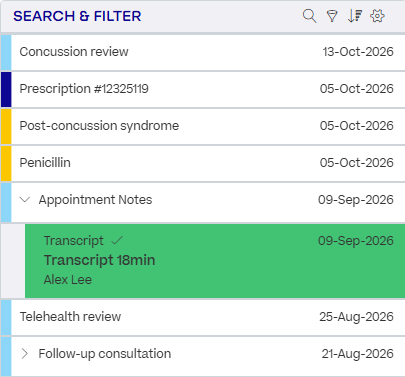This screenshot has width=405, height=377.
Task: Click the yellow marker beside Penicillin
Action: (6, 163)
